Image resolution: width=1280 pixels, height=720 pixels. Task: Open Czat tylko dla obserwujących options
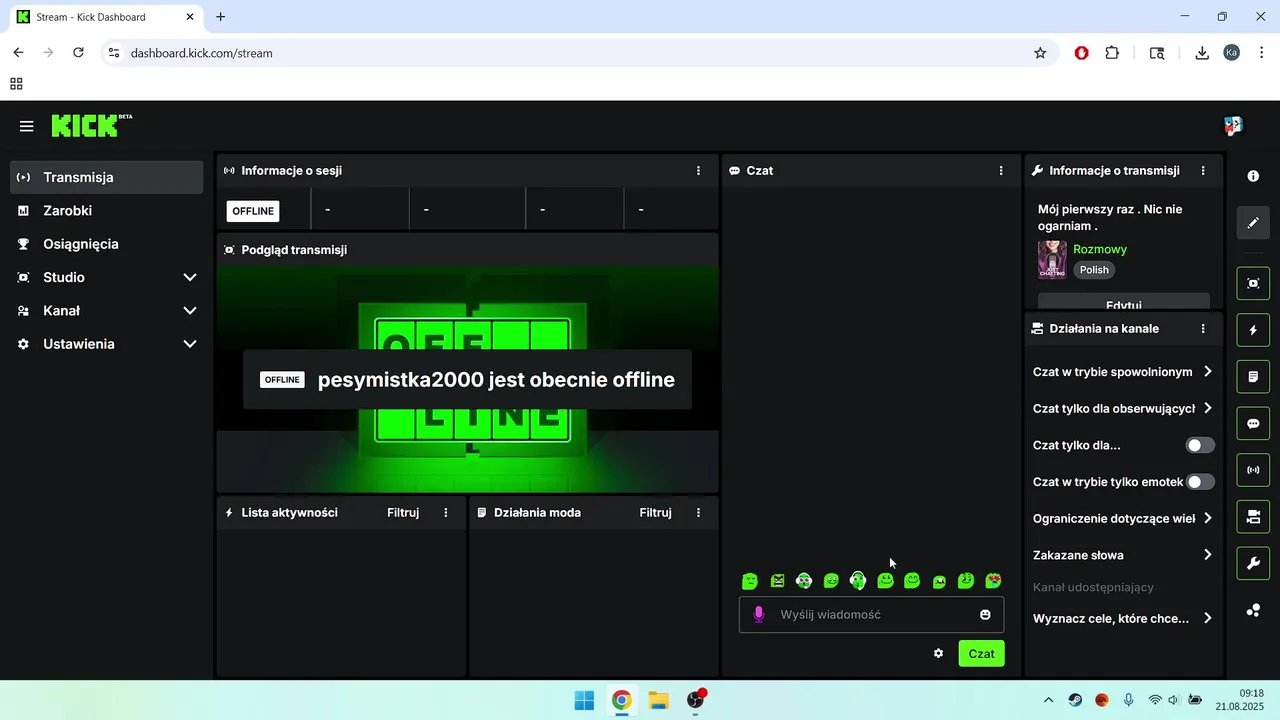[1123, 408]
